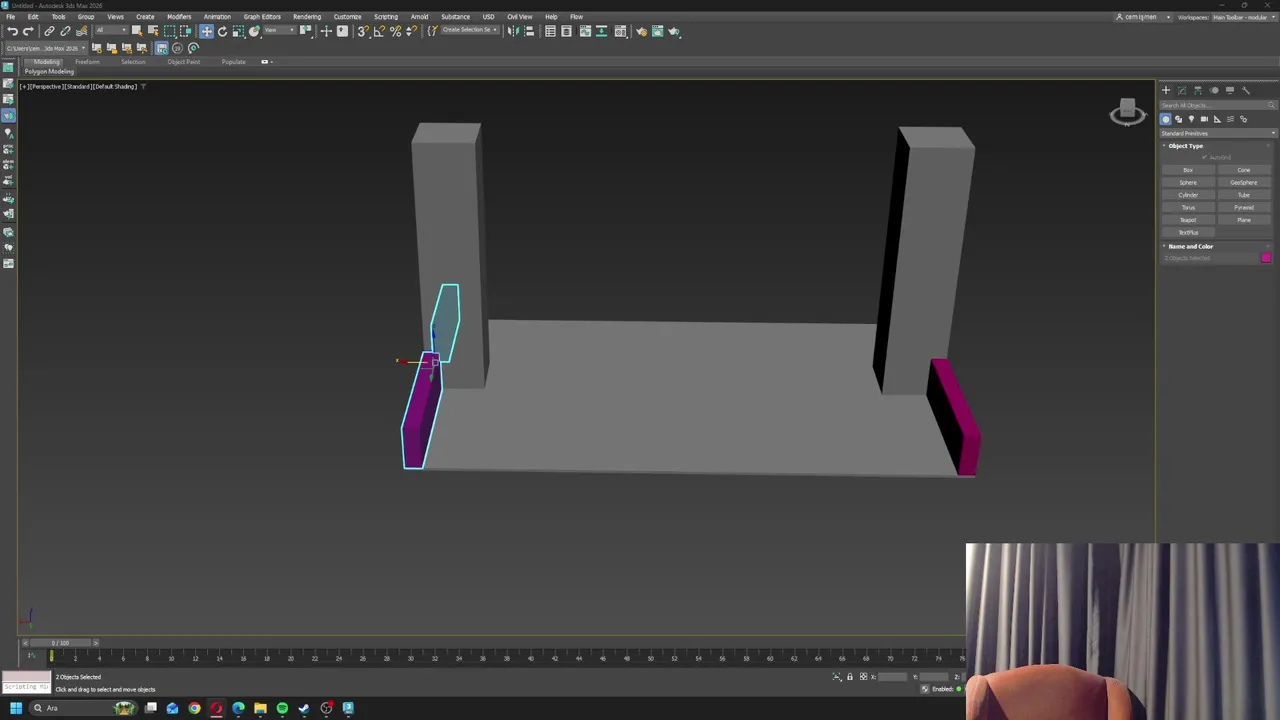Click the Cylinder primitive button
1280x720 pixels.
[1188, 195]
